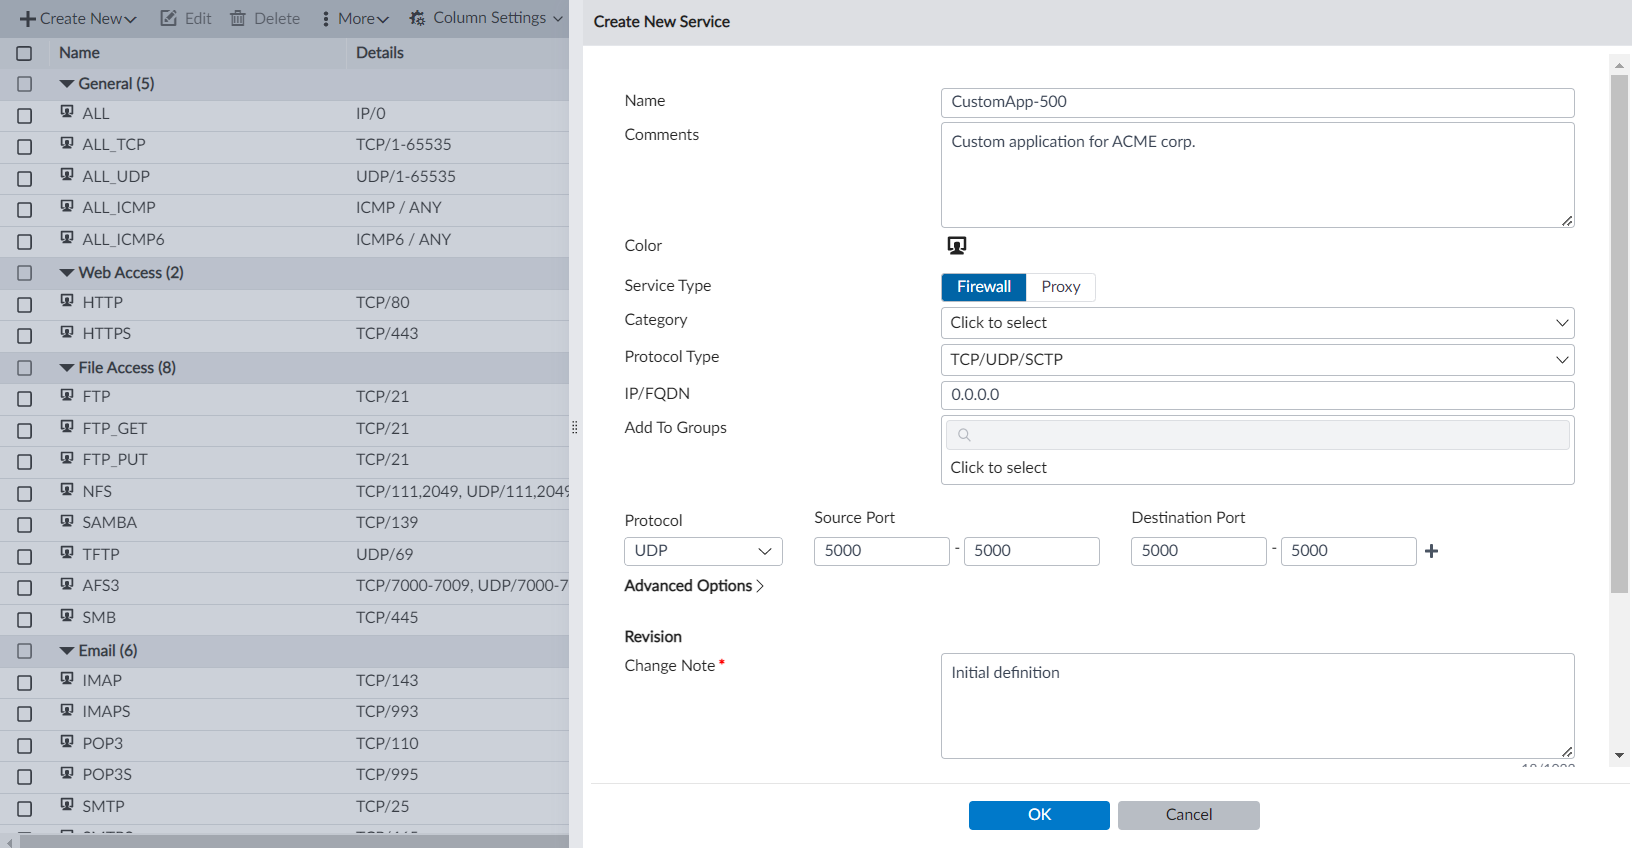Click the service icon next to SAMBA
The width and height of the screenshot is (1632, 848).
point(67,521)
